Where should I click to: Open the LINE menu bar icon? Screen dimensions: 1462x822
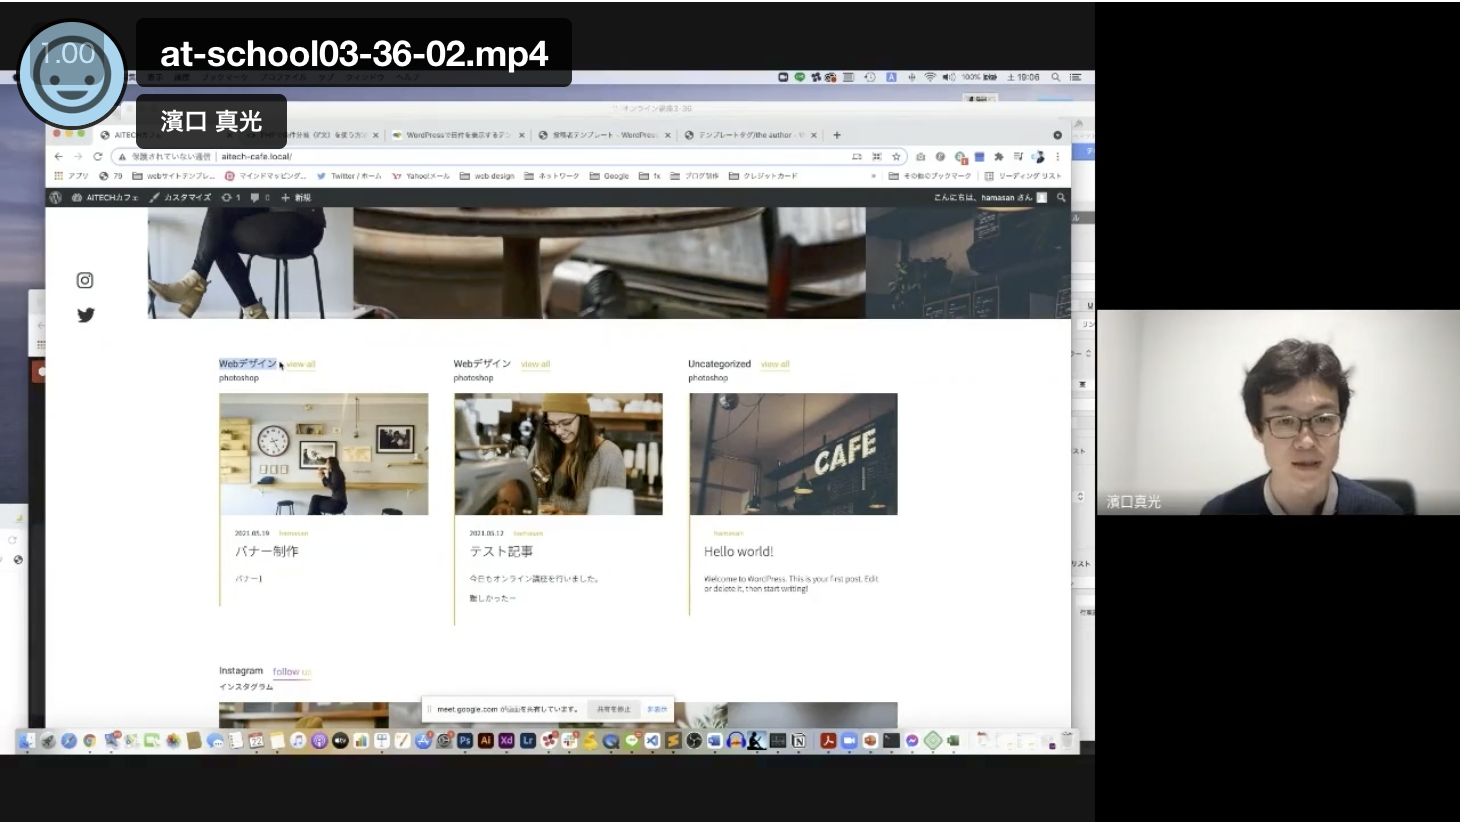800,77
